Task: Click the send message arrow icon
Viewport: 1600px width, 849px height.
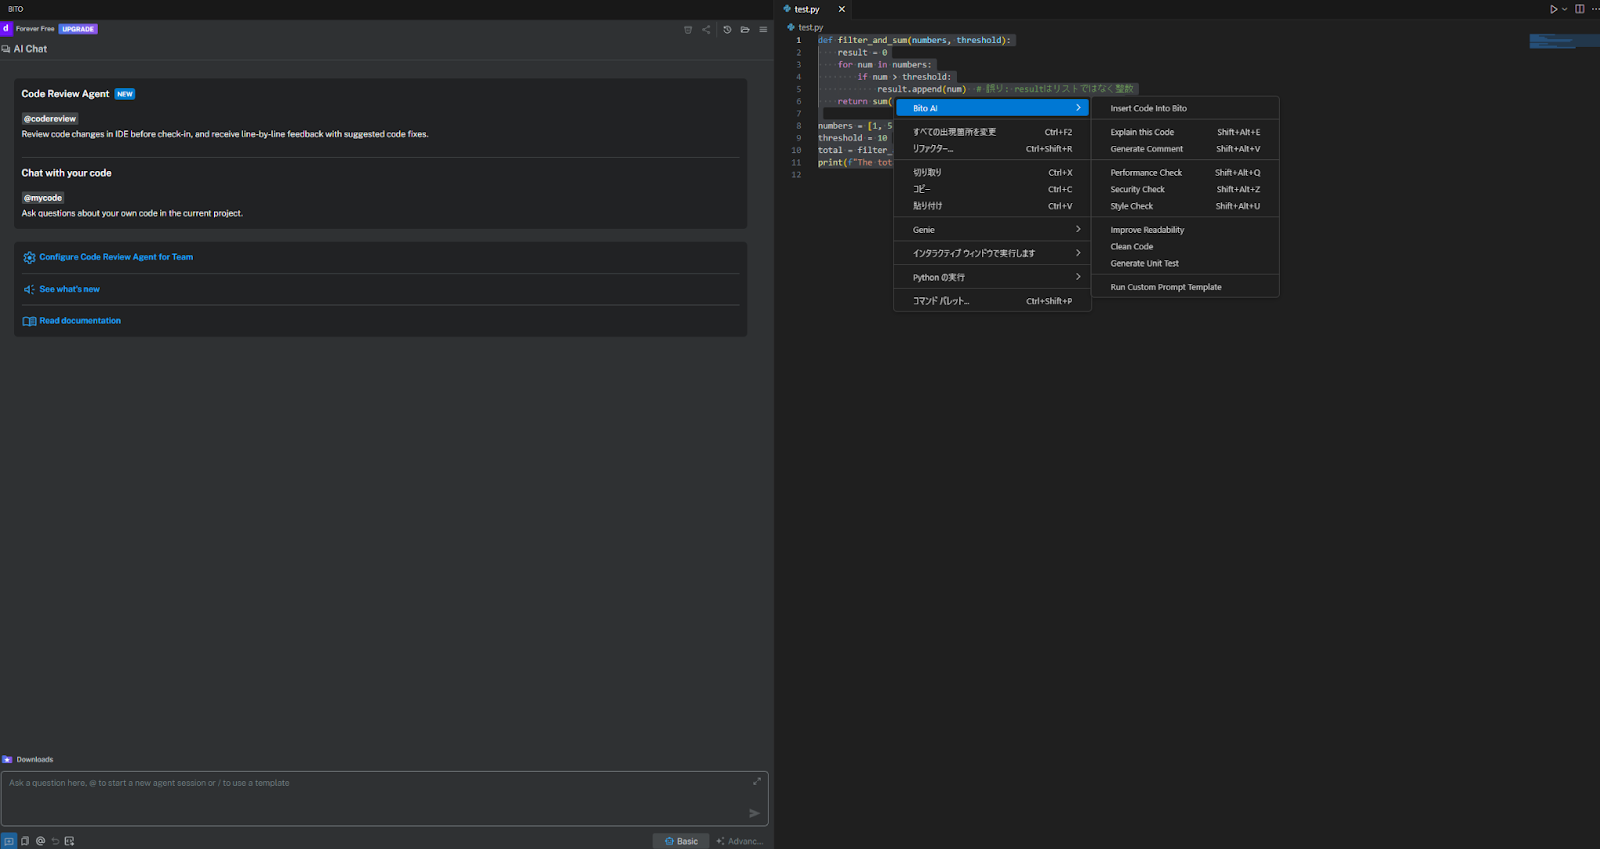Action: pos(754,813)
